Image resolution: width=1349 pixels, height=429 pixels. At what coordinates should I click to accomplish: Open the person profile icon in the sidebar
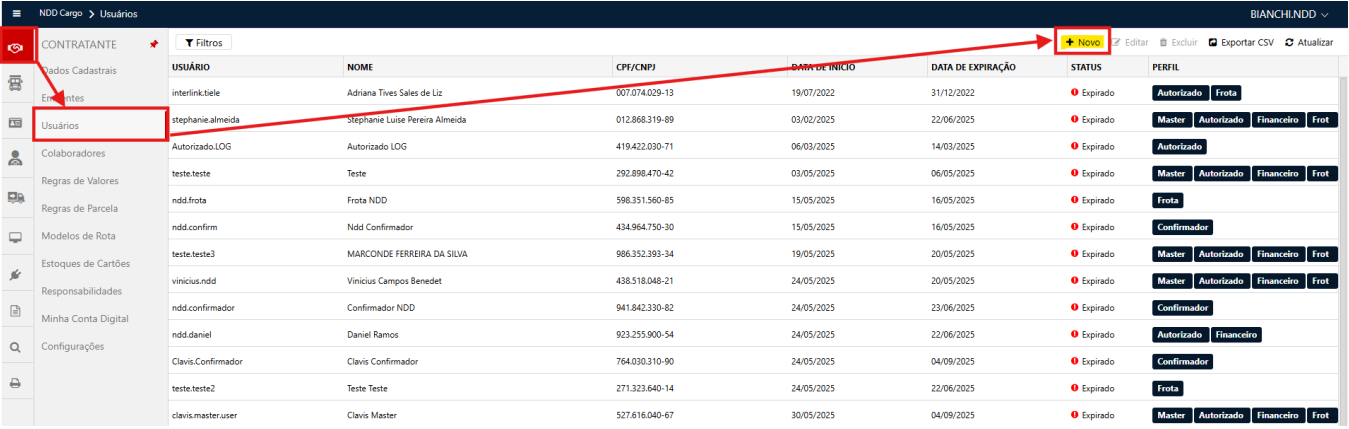click(16, 158)
